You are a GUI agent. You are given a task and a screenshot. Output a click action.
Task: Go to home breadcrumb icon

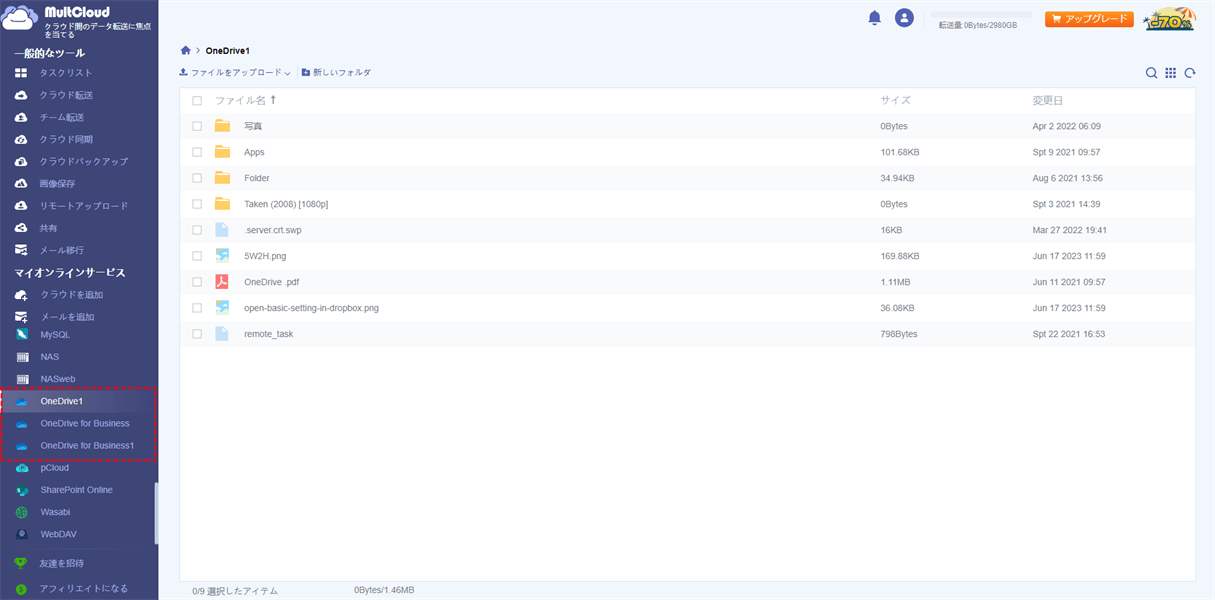(185, 50)
